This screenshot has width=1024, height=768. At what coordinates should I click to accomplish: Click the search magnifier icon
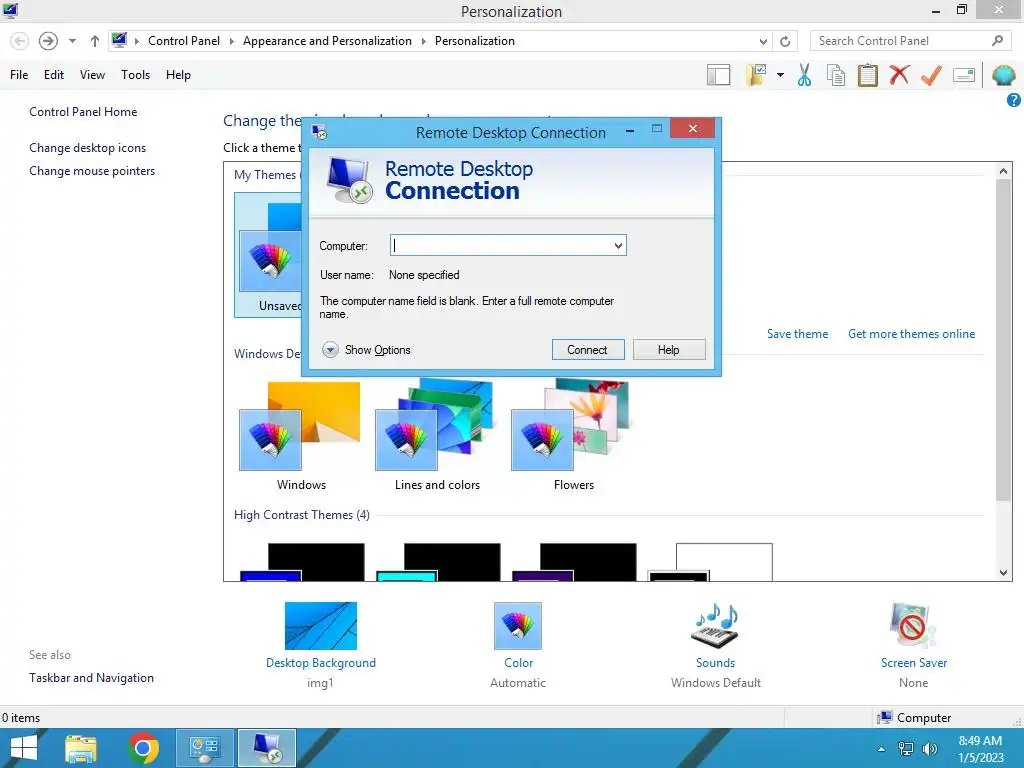coord(997,40)
